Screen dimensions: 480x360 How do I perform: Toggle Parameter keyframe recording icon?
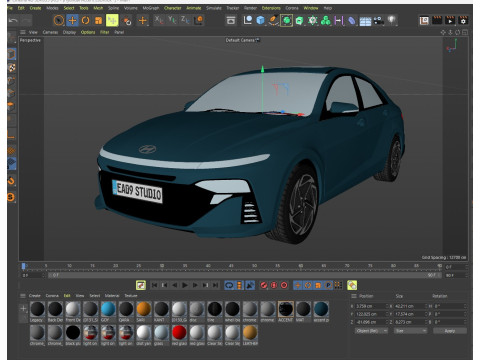328,285
